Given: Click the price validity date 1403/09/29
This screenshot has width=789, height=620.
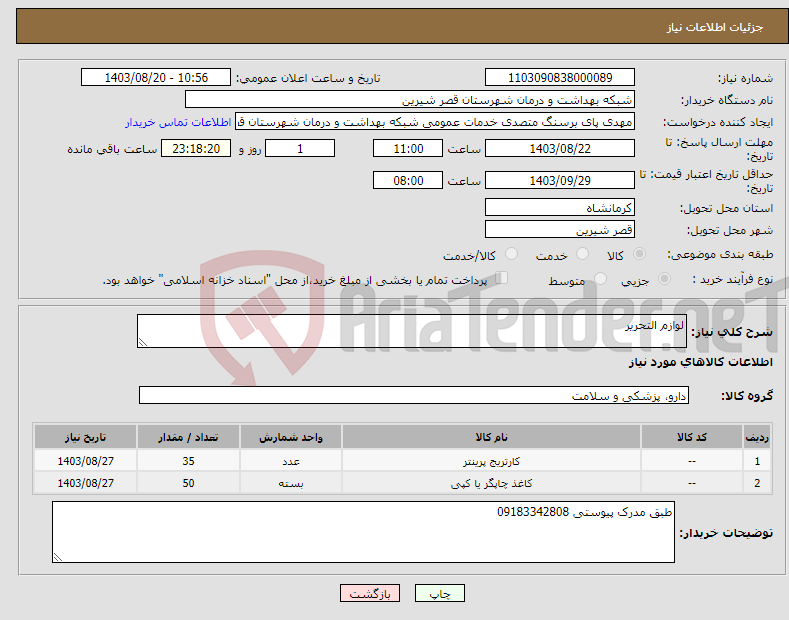Looking at the screenshot, I should point(560,180).
